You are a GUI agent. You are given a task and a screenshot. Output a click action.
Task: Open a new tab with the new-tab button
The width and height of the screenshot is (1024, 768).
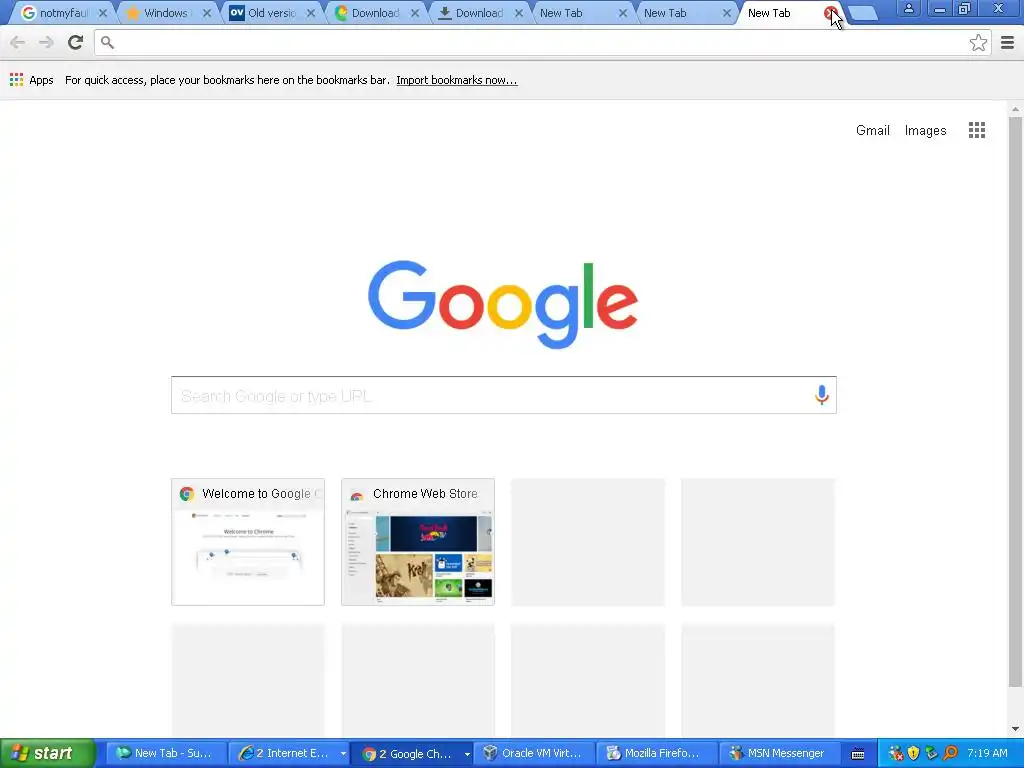pos(862,13)
